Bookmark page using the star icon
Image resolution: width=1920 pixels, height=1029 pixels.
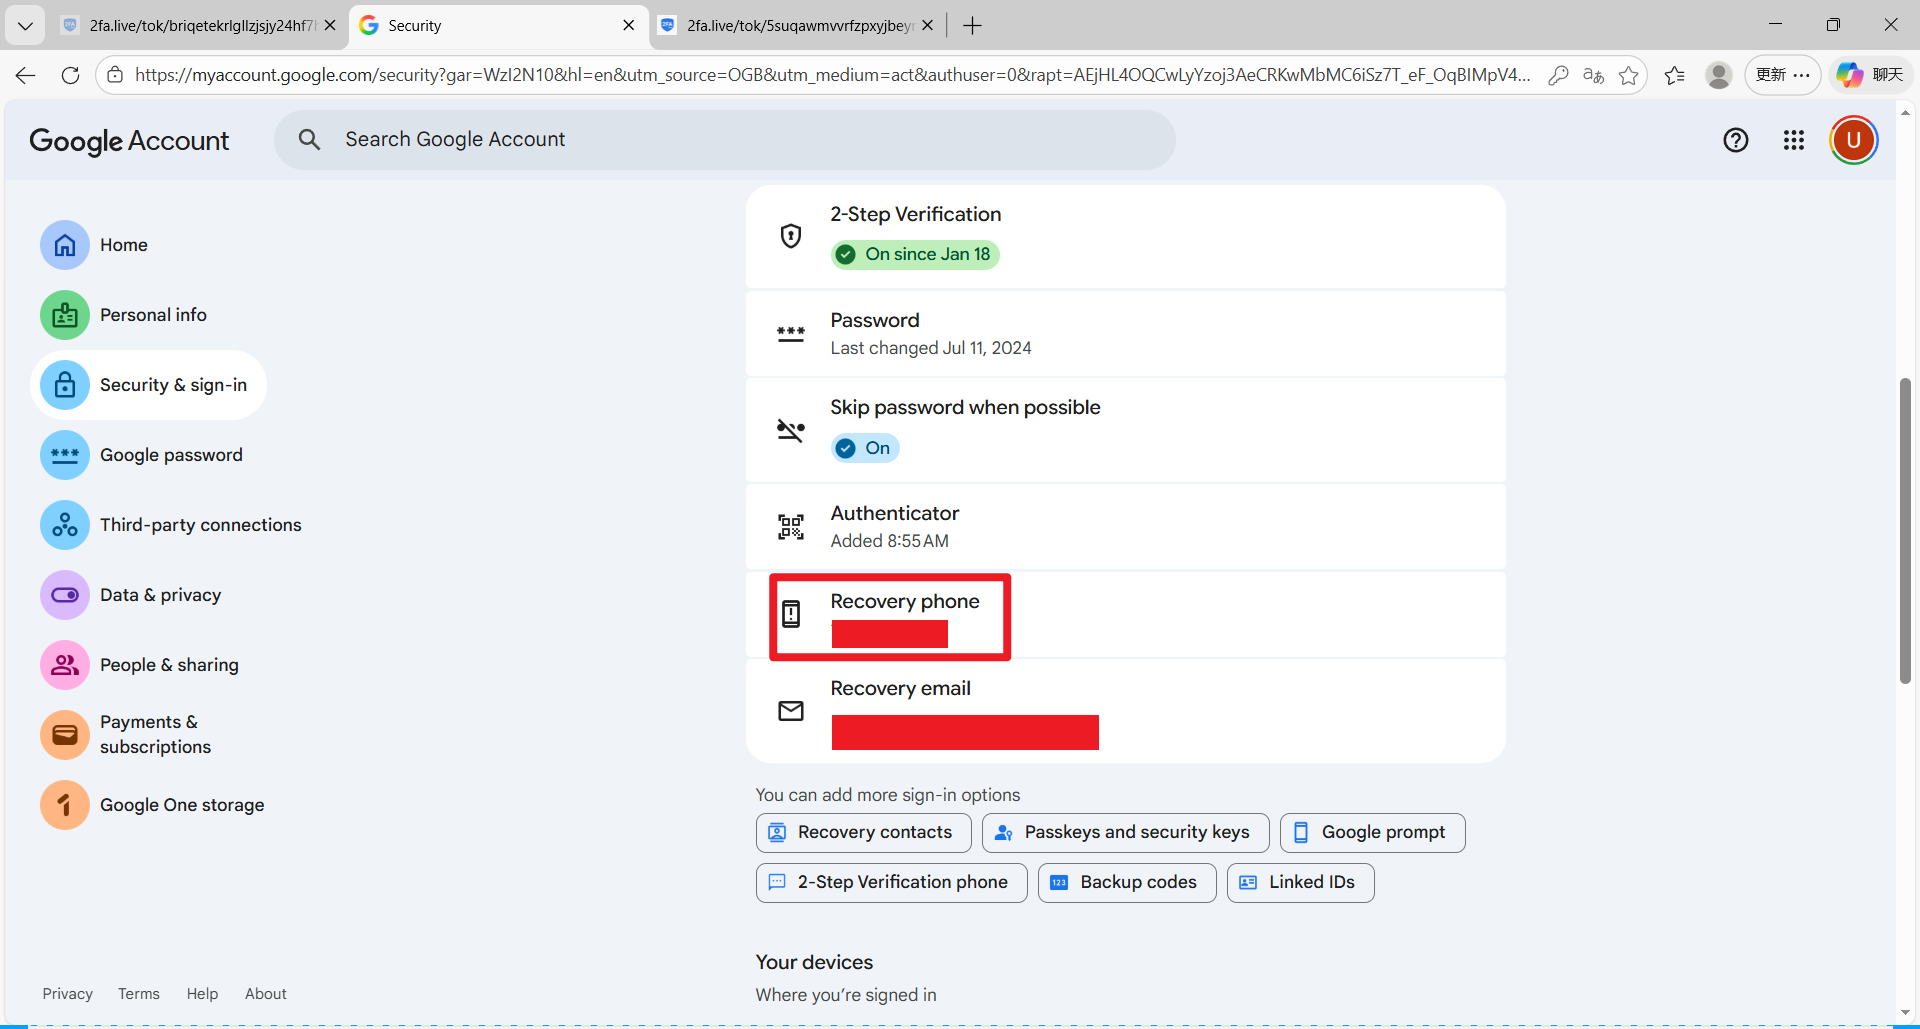click(1628, 75)
